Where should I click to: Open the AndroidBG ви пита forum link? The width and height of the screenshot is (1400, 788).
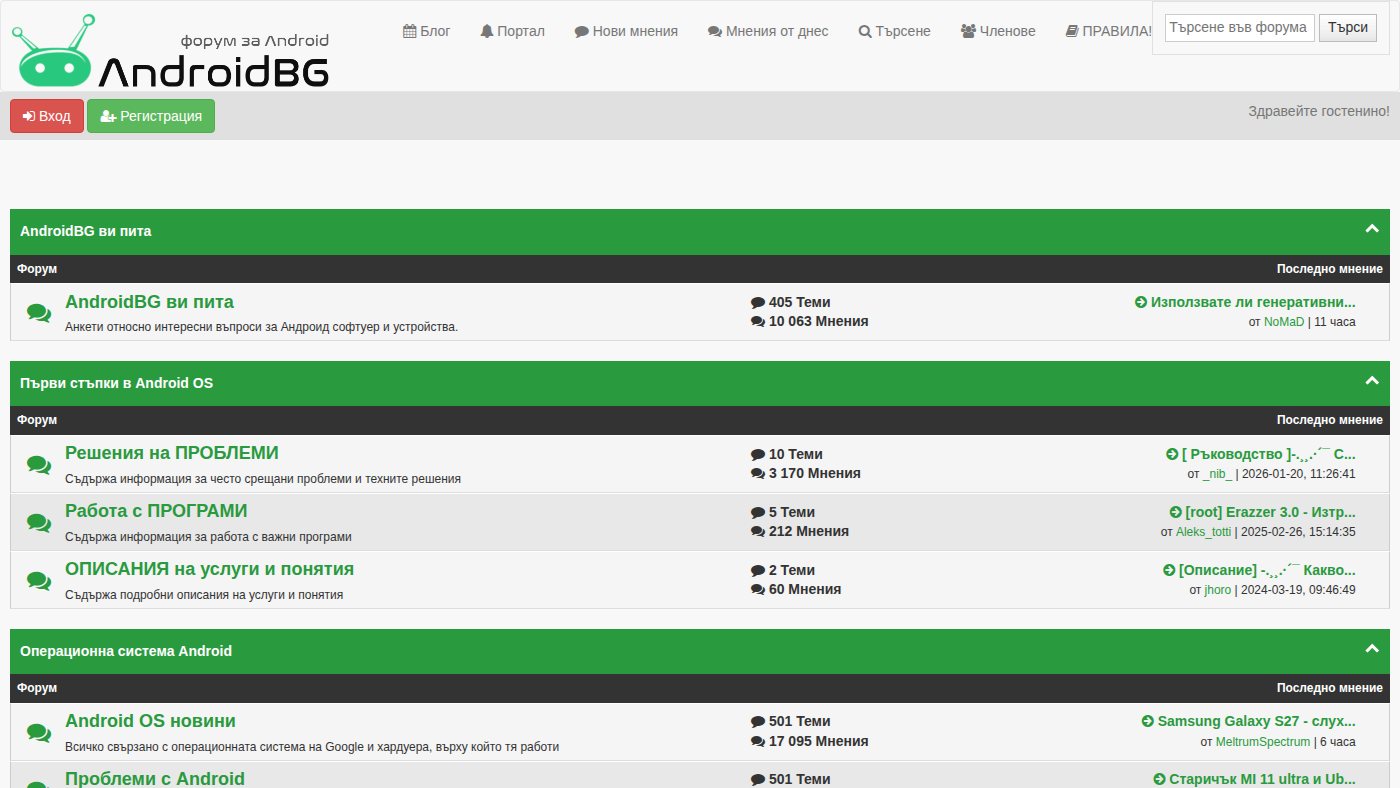[x=149, y=302]
